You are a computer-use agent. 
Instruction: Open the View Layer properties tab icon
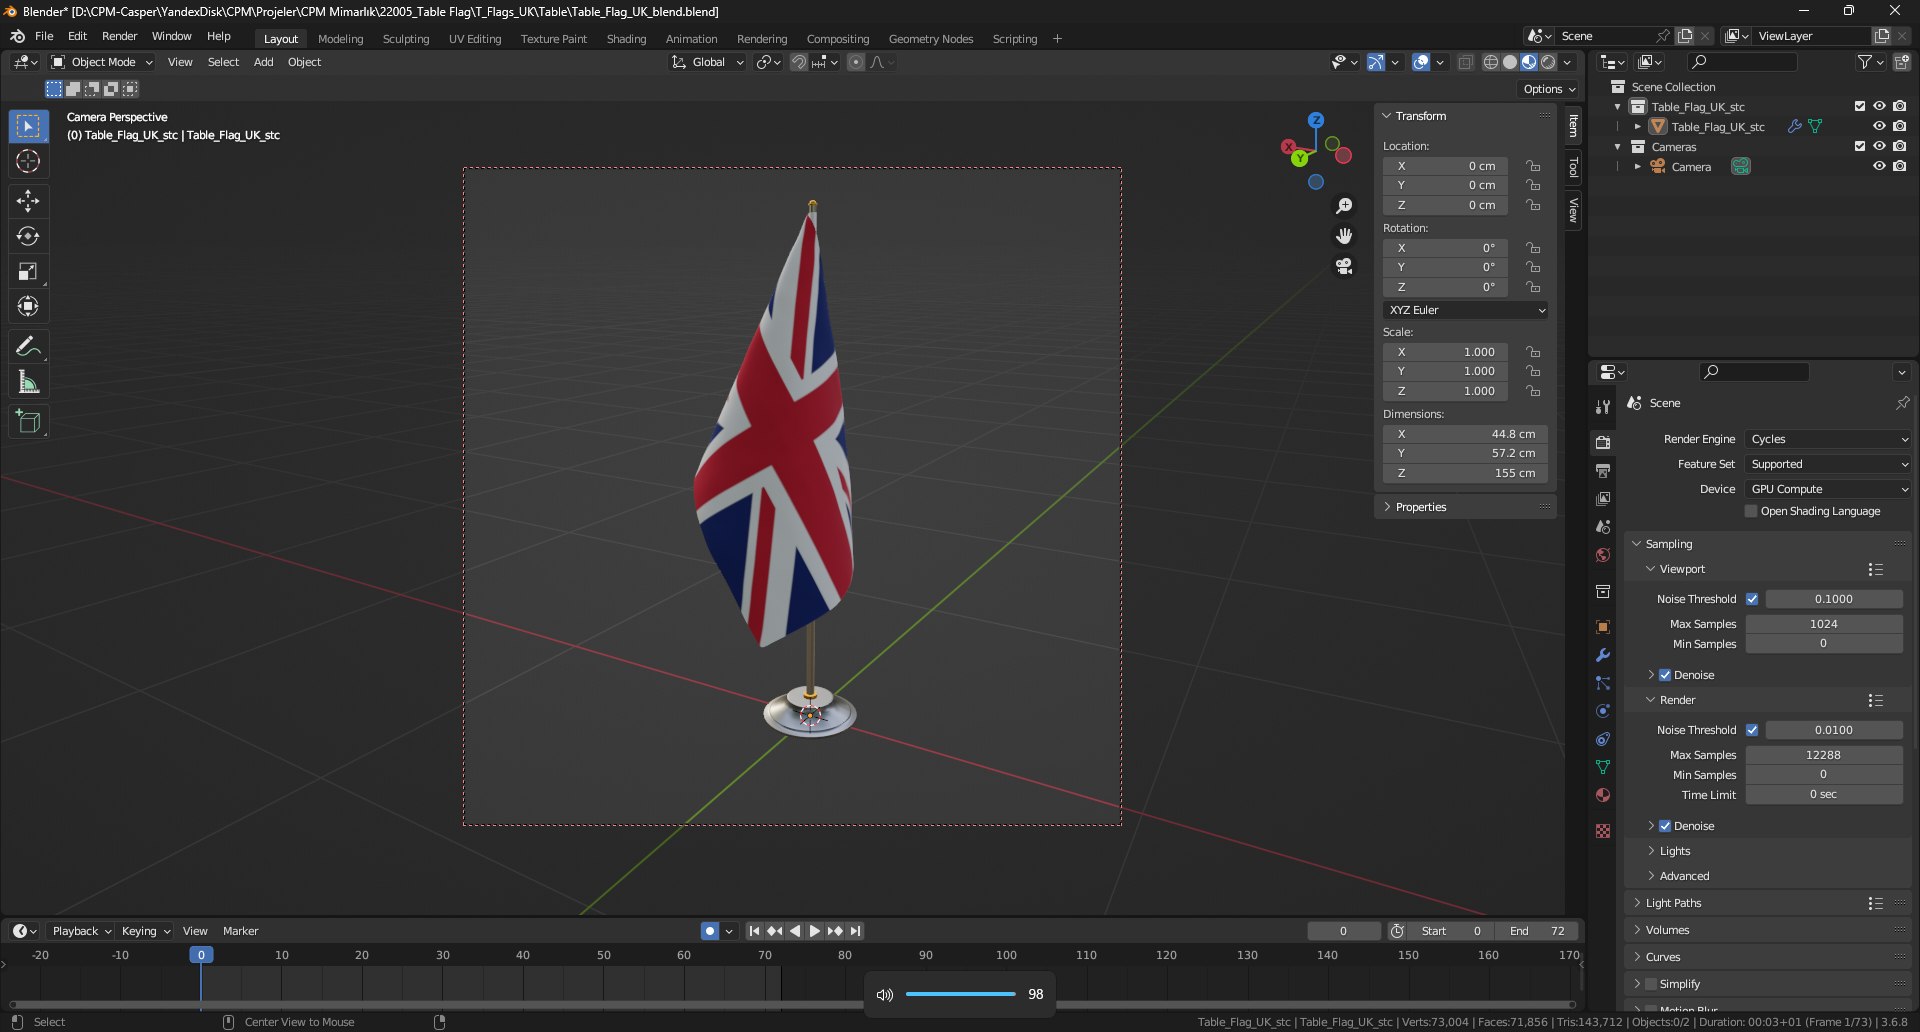(x=1603, y=498)
